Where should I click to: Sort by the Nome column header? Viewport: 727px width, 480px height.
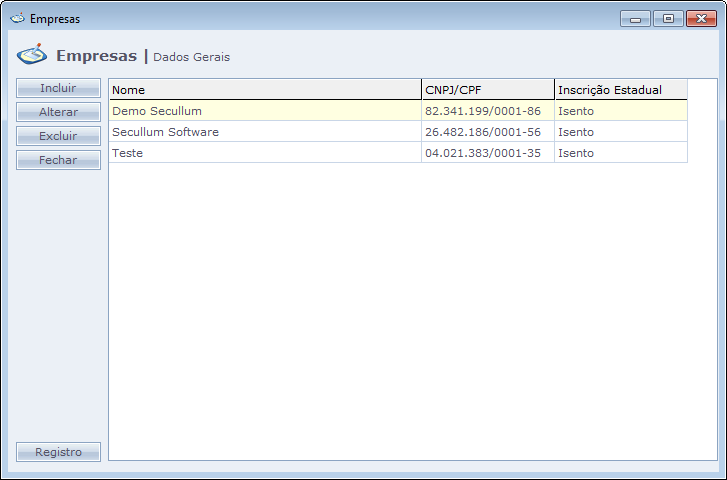tap(265, 90)
